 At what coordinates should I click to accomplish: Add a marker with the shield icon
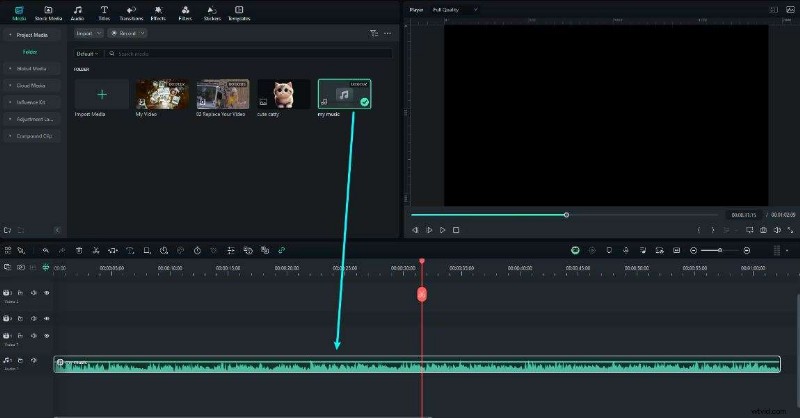[x=609, y=251]
